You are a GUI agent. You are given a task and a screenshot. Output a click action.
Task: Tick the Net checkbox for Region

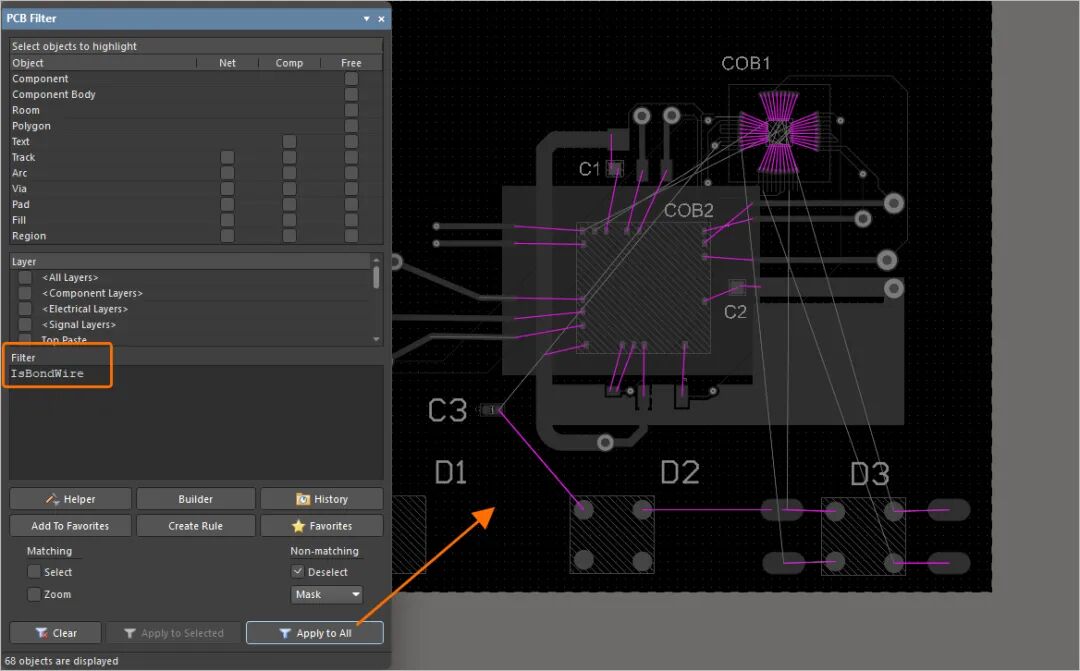click(x=227, y=236)
